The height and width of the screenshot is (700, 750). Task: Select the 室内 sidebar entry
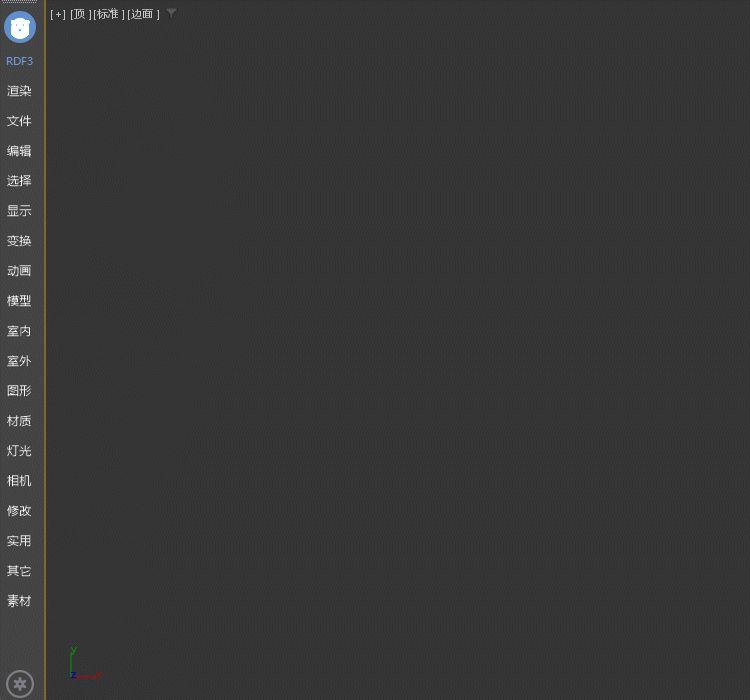[20, 331]
